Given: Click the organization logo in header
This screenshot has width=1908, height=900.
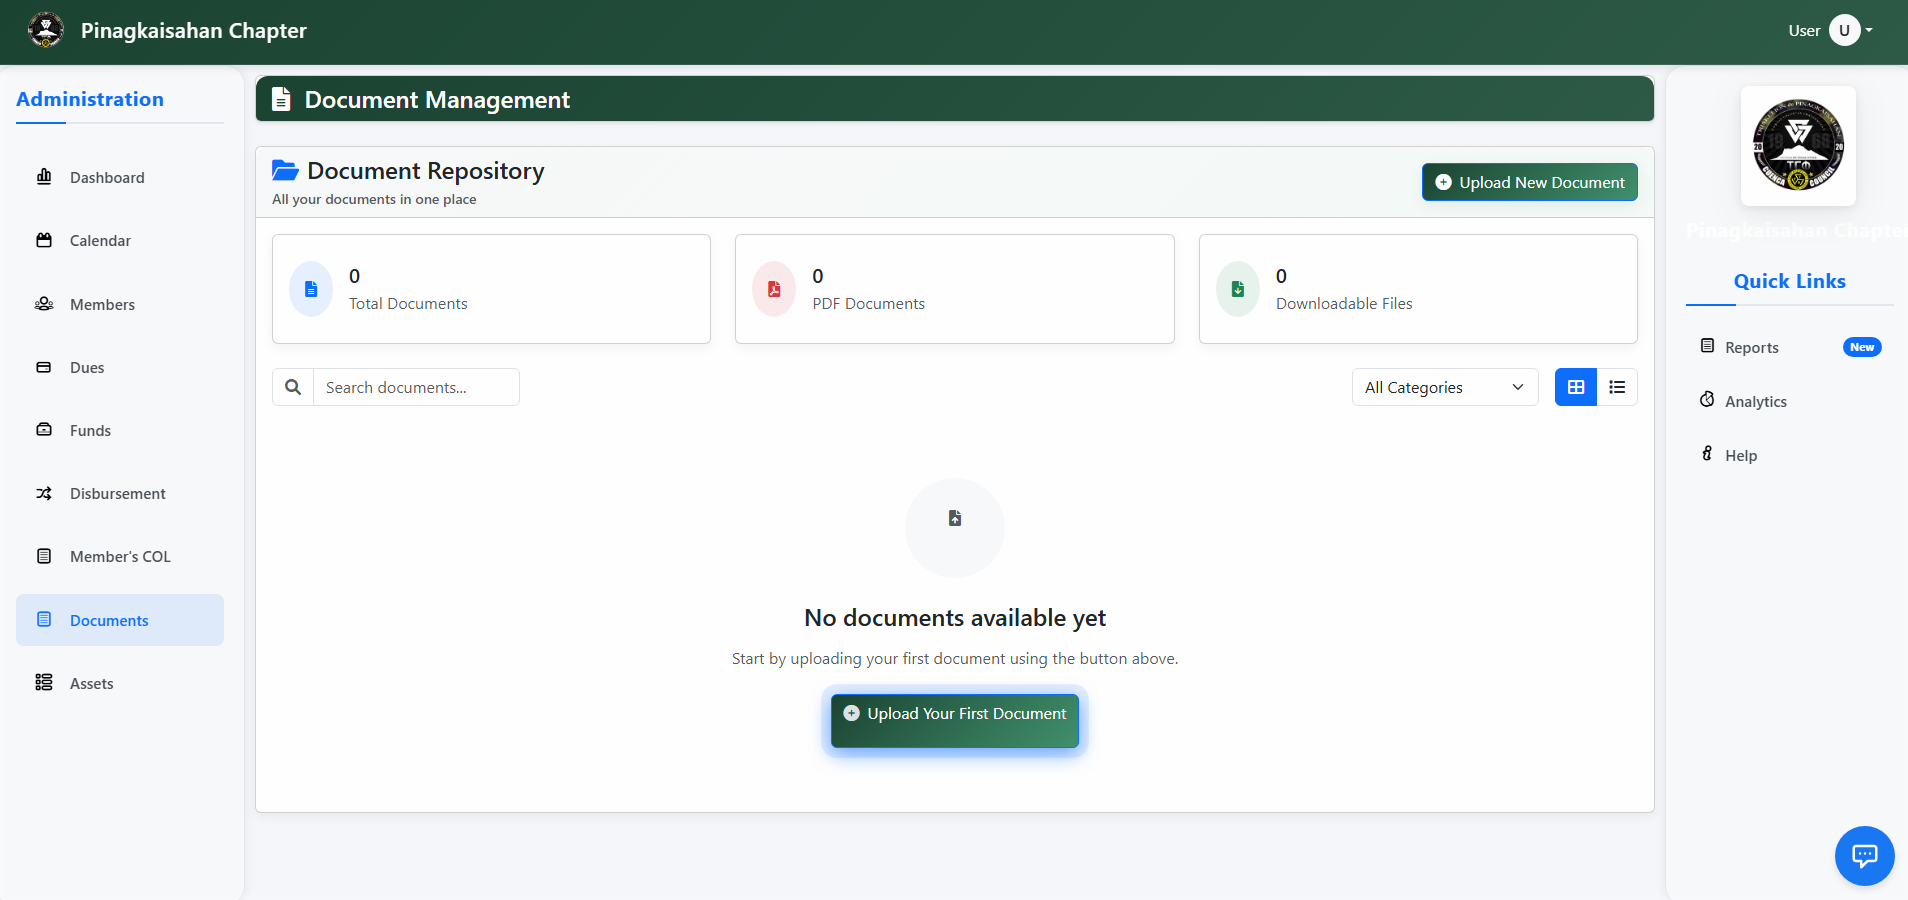Looking at the screenshot, I should (46, 30).
